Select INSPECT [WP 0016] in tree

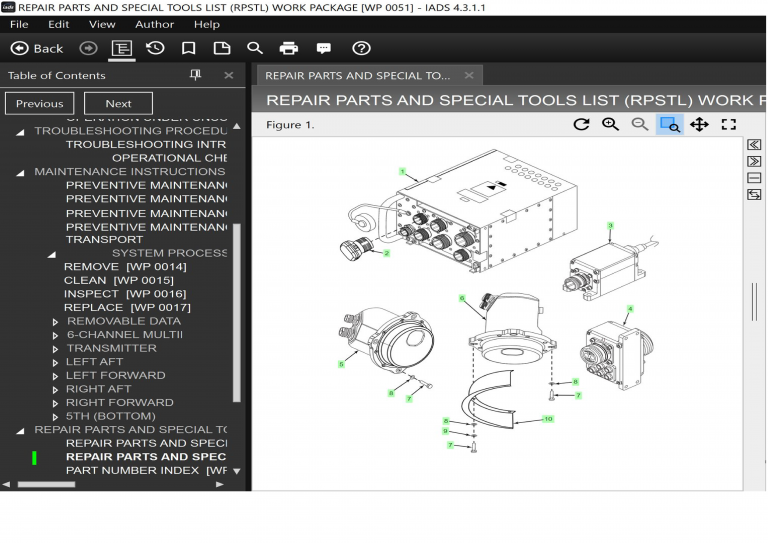pyautogui.click(x=124, y=294)
